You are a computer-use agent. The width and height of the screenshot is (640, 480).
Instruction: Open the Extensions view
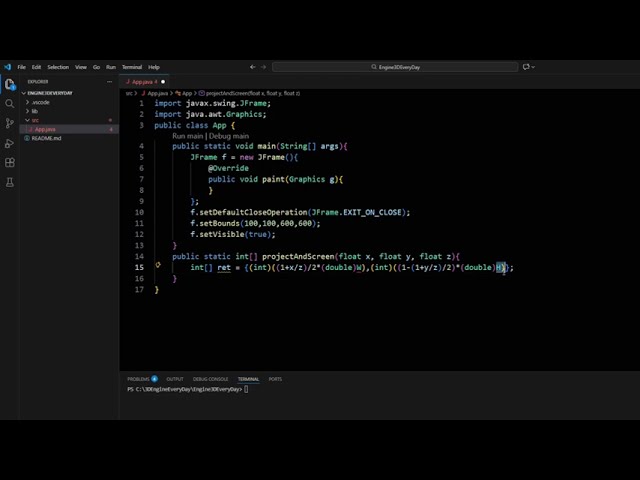10,162
